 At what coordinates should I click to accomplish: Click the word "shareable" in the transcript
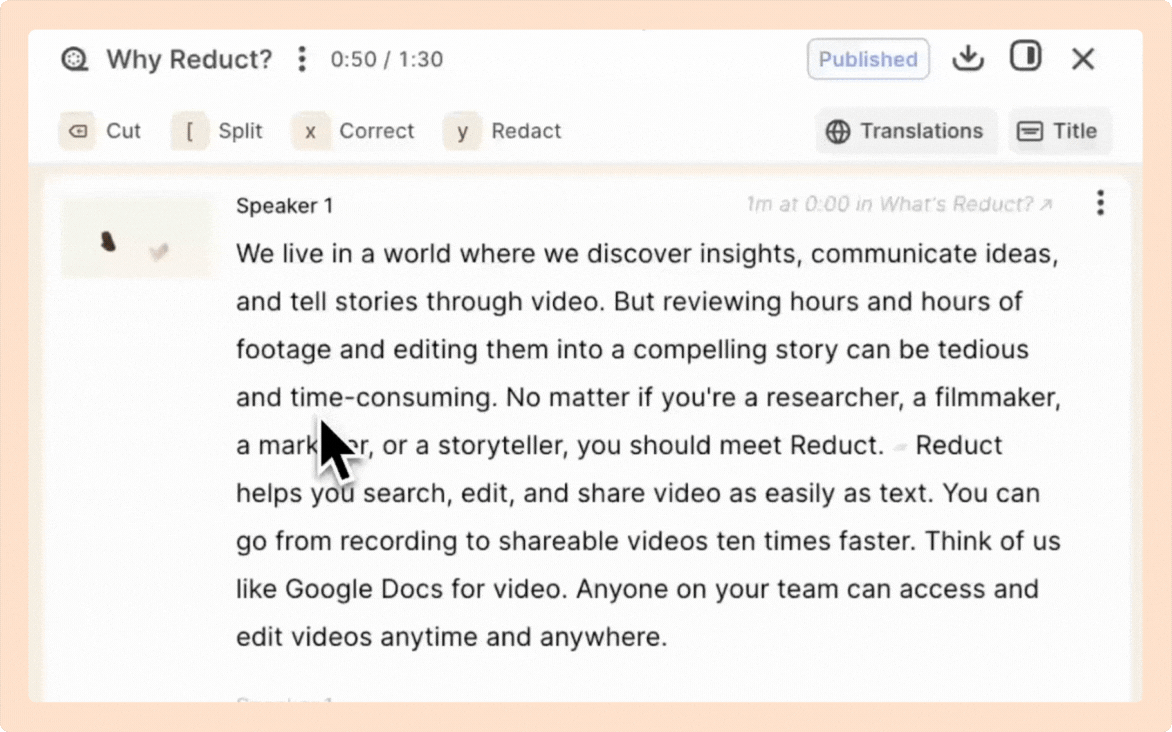tap(556, 541)
